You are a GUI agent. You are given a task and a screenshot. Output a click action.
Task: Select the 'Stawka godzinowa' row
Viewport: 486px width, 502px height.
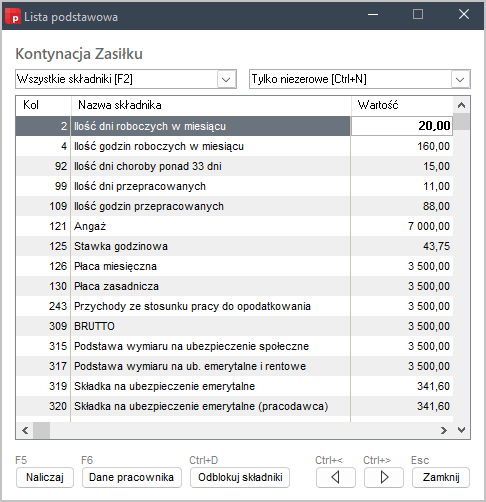234,246
